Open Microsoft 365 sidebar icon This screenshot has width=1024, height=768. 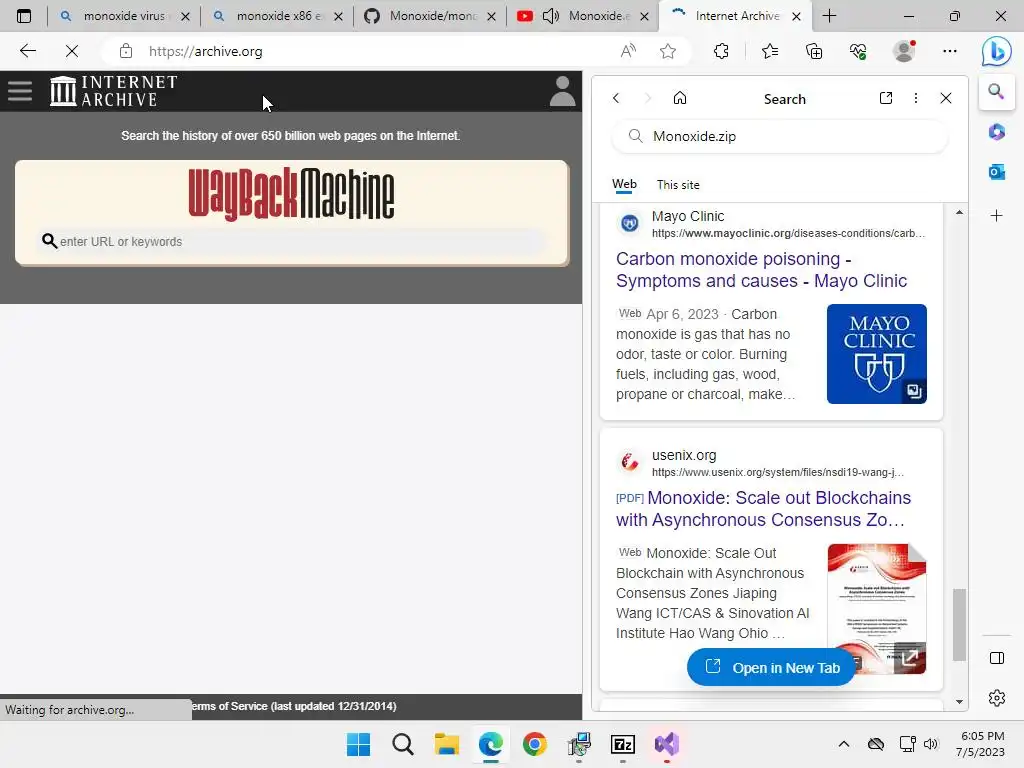coord(997,132)
